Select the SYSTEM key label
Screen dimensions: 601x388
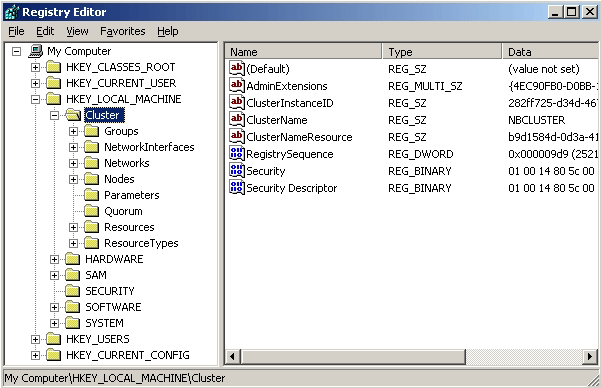click(104, 324)
